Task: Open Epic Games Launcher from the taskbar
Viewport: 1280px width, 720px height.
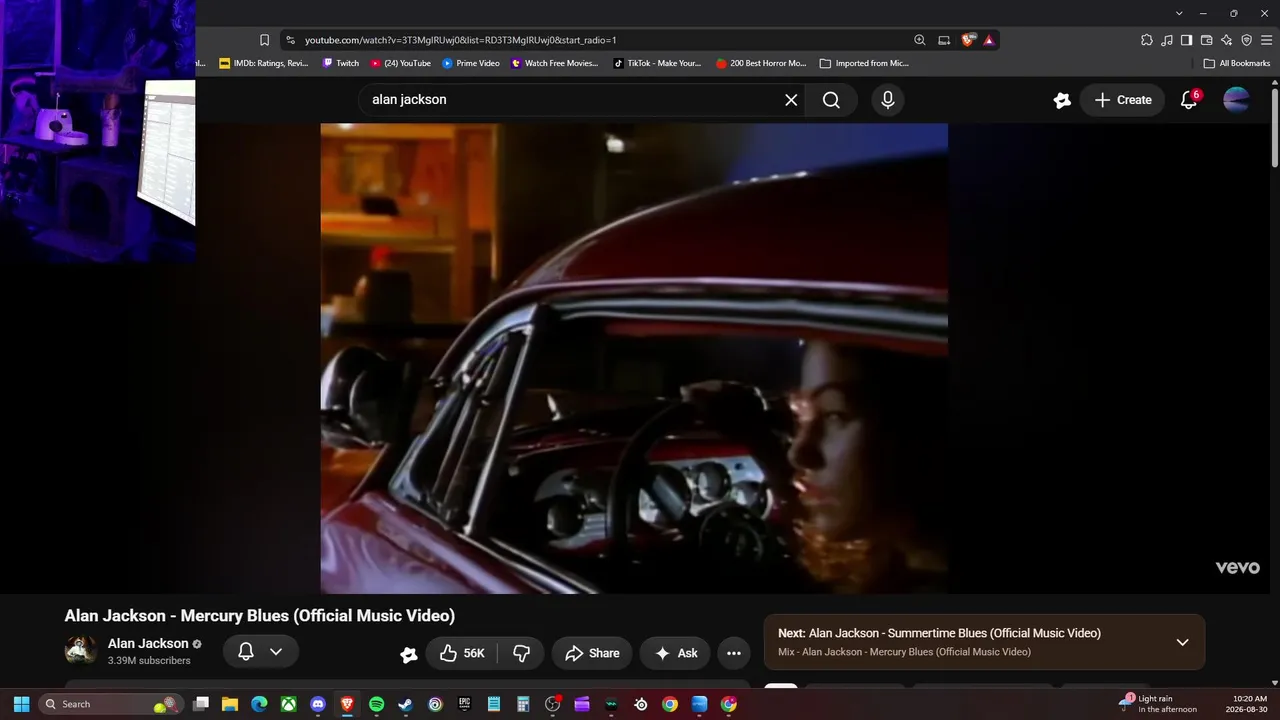Action: [x=464, y=704]
